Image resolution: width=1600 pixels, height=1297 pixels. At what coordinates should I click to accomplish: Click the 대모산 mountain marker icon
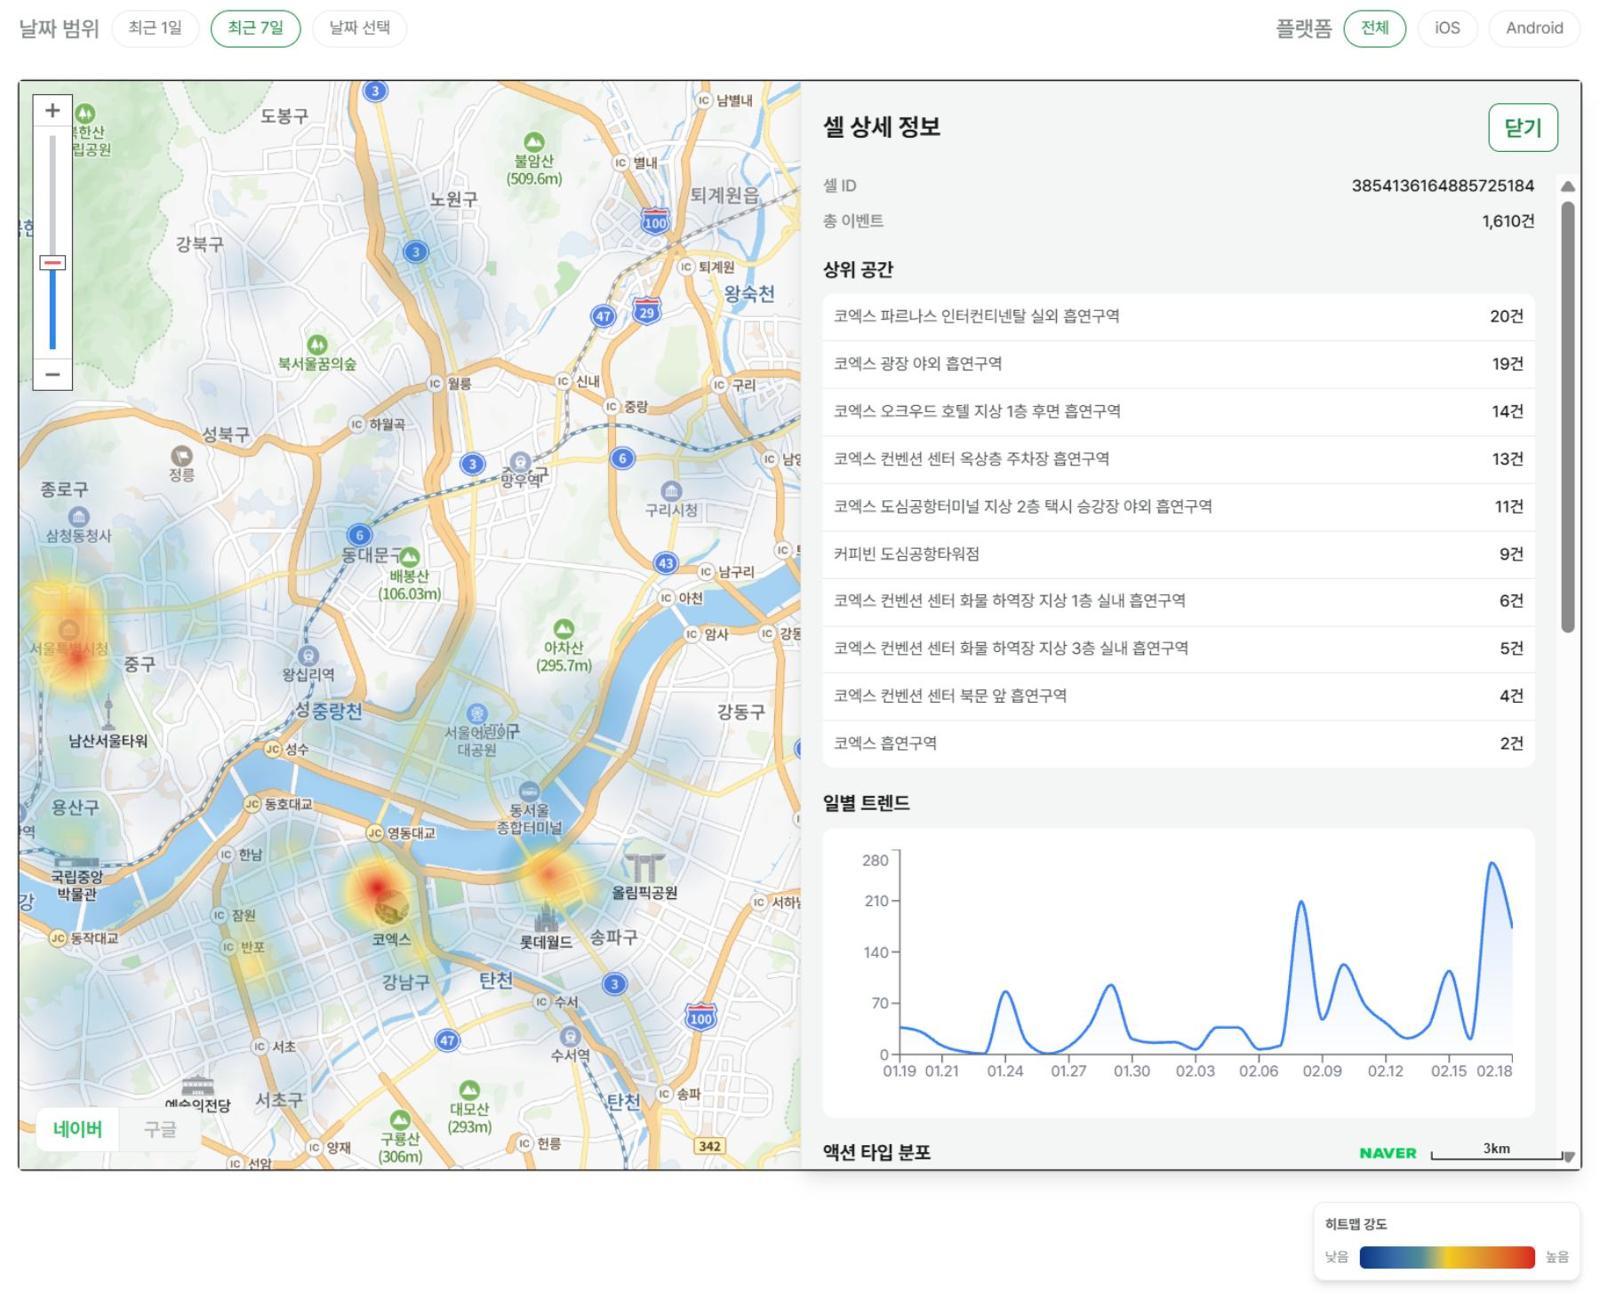[469, 1090]
